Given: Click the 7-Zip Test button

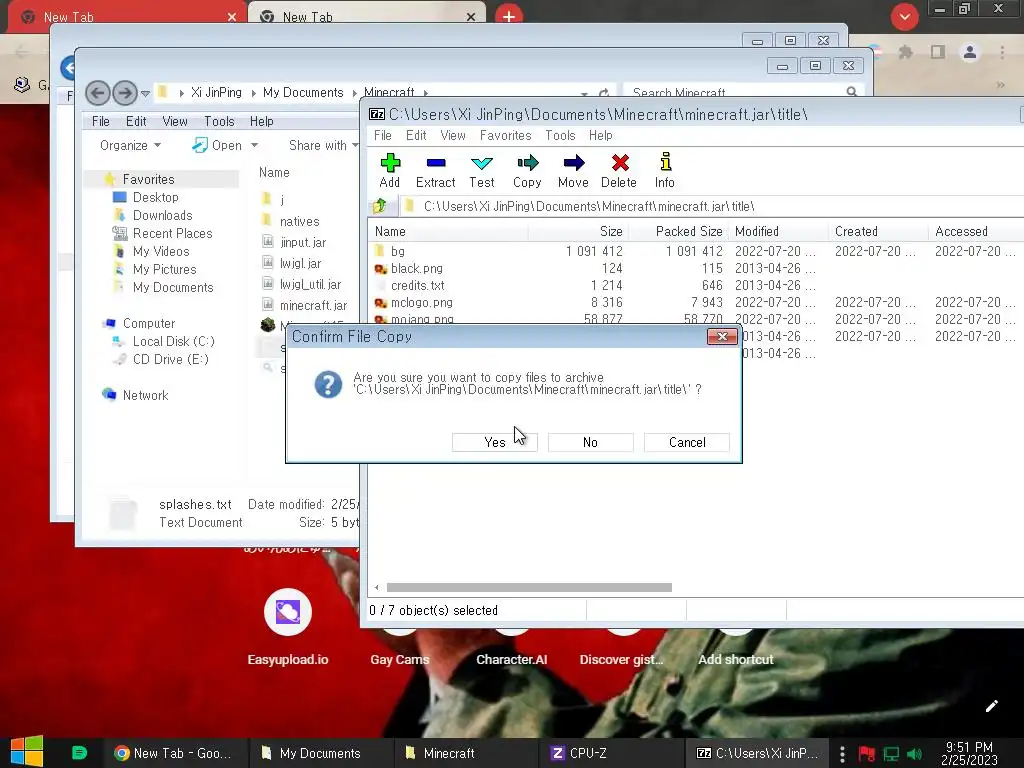Looking at the screenshot, I should pyautogui.click(x=482, y=170).
